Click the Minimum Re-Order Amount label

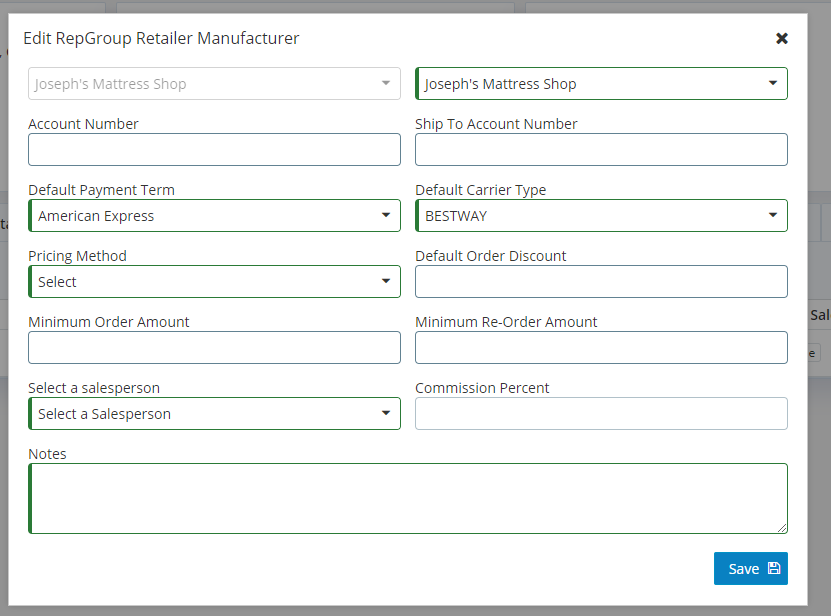506,322
